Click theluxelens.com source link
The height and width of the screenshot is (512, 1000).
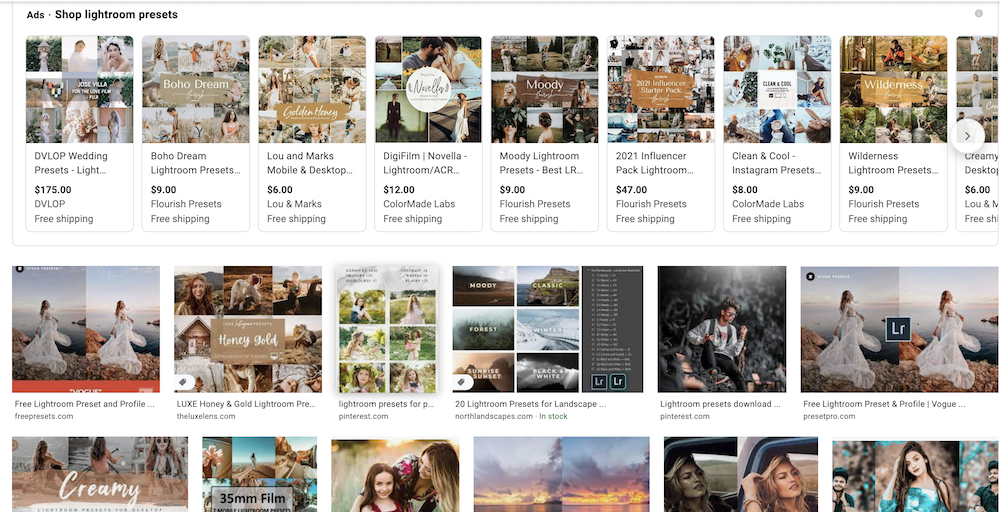pyautogui.click(x=205, y=416)
